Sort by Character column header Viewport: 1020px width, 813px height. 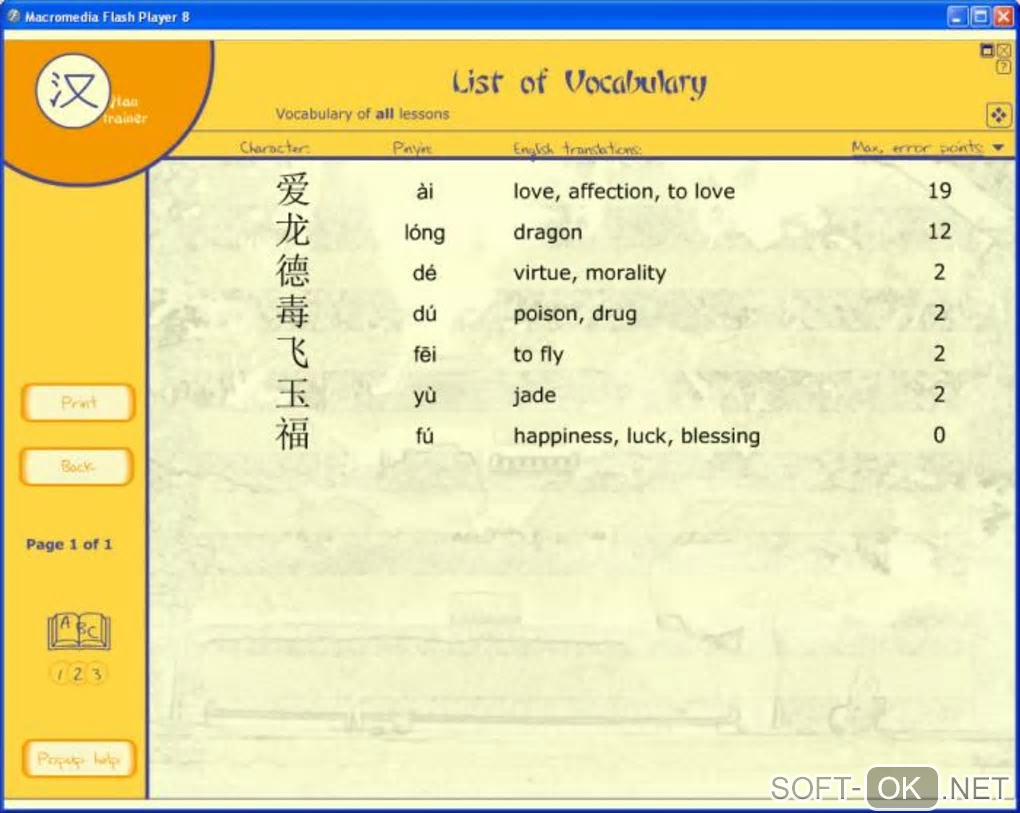[x=275, y=148]
